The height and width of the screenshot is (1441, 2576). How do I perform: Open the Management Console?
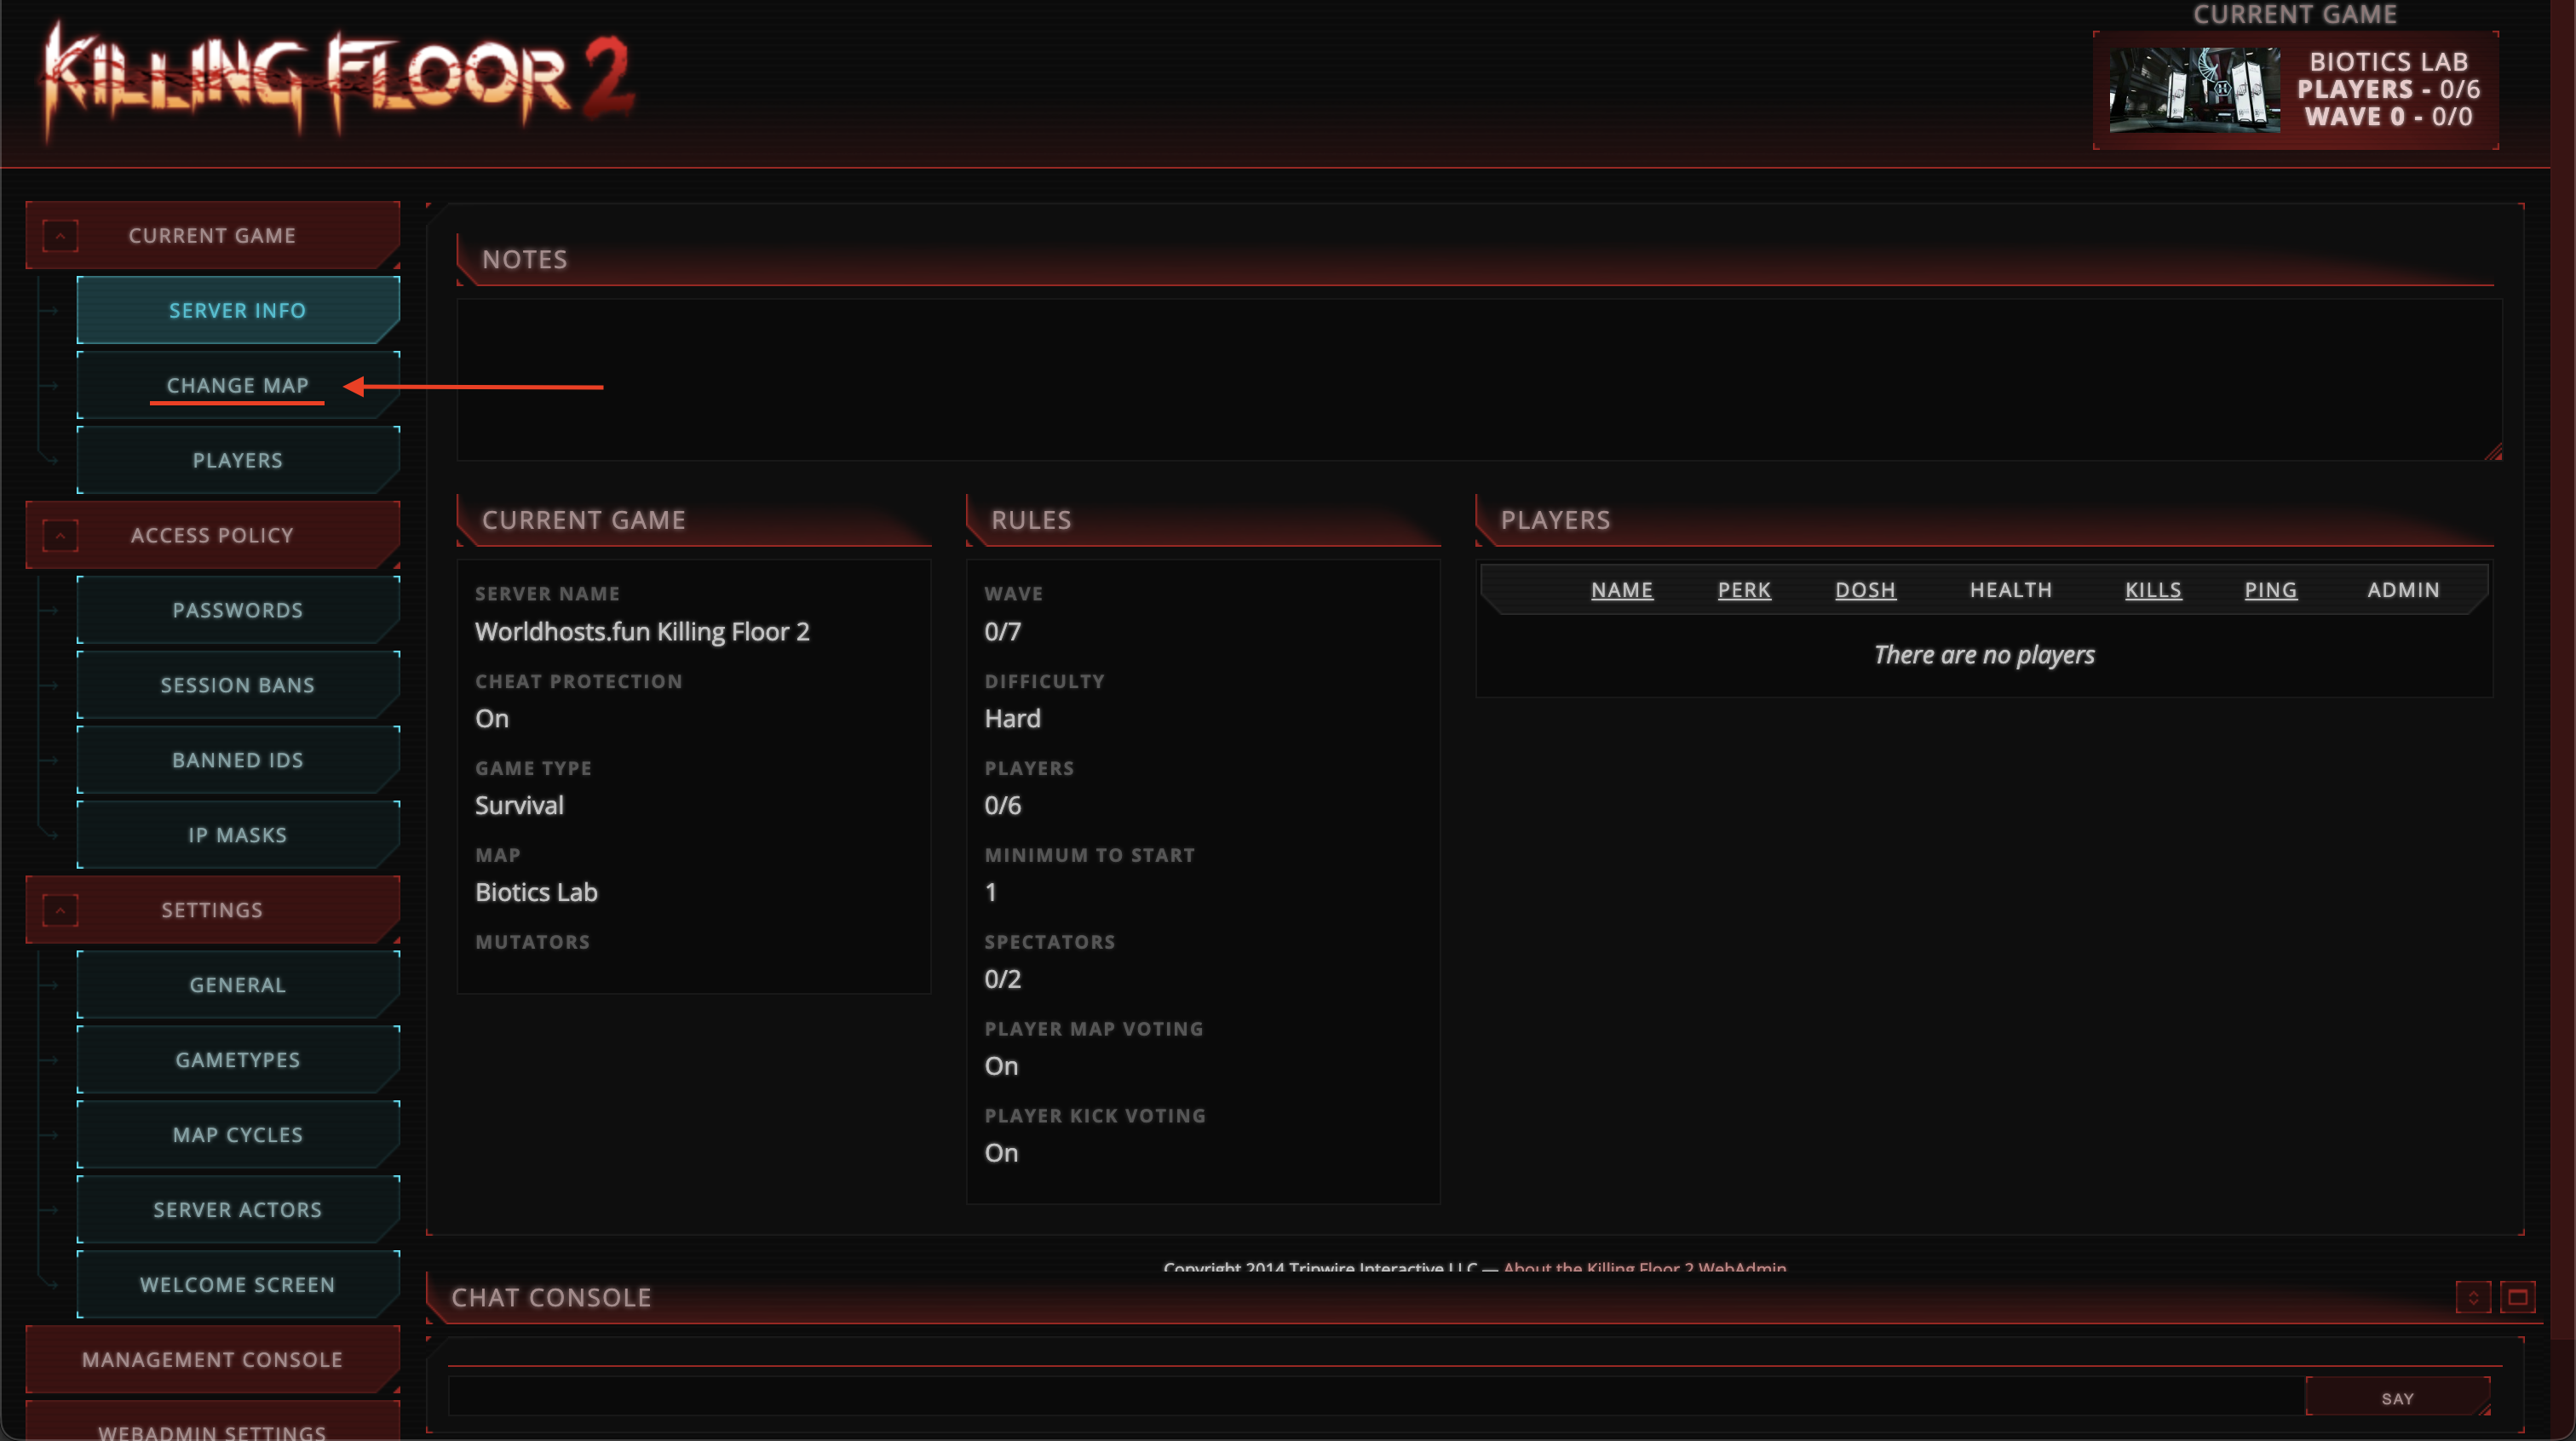pyautogui.click(x=212, y=1360)
